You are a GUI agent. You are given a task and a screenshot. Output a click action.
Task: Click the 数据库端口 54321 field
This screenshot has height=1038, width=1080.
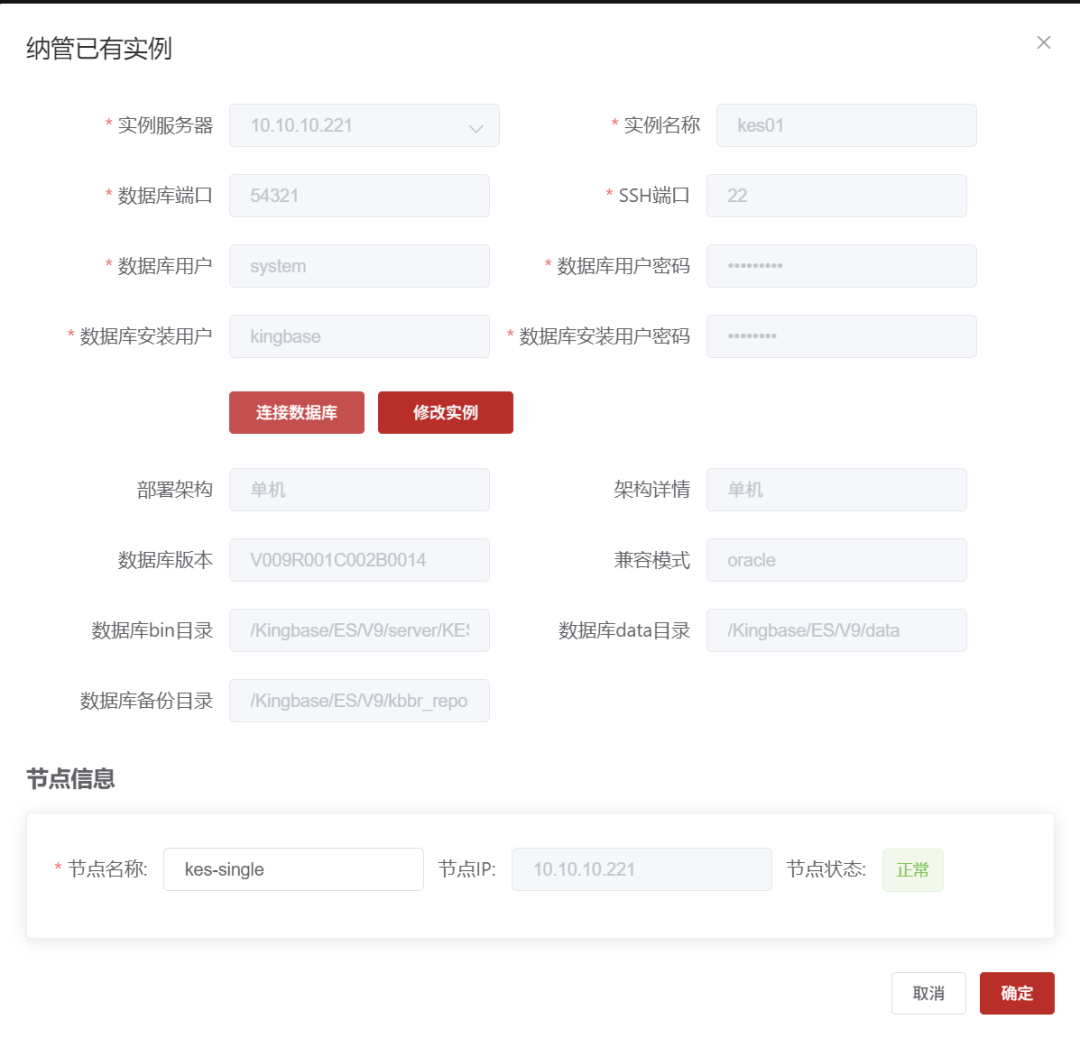pyautogui.click(x=359, y=196)
